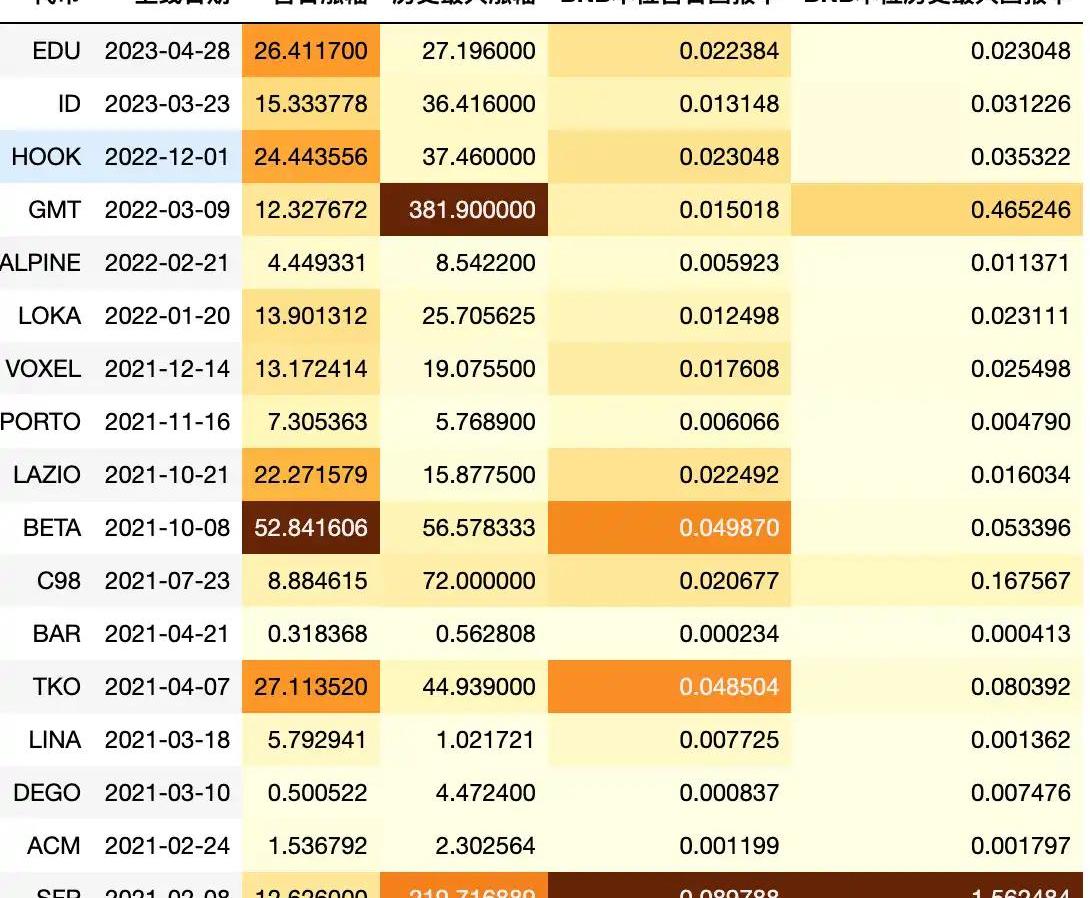Select the cell 0.004790
Image resolution: width=1090 pixels, height=898 pixels.
click(1020, 421)
